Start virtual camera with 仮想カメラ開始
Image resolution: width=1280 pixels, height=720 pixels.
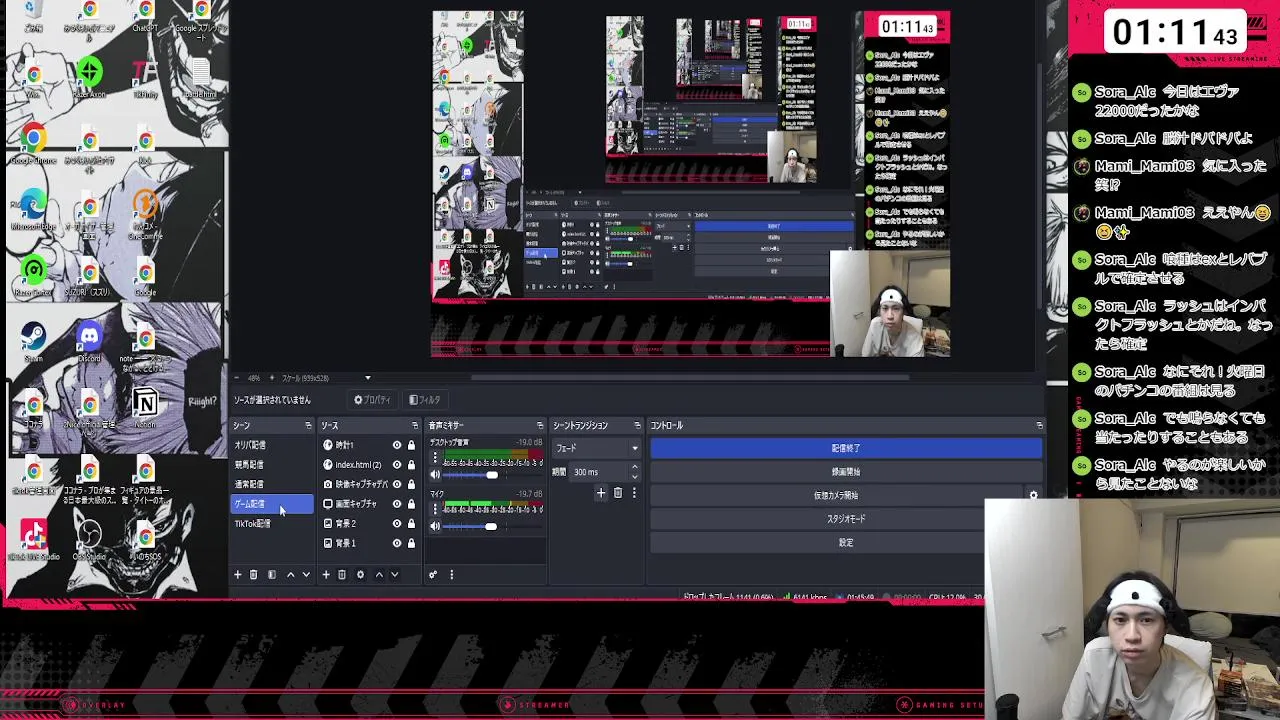(836, 495)
